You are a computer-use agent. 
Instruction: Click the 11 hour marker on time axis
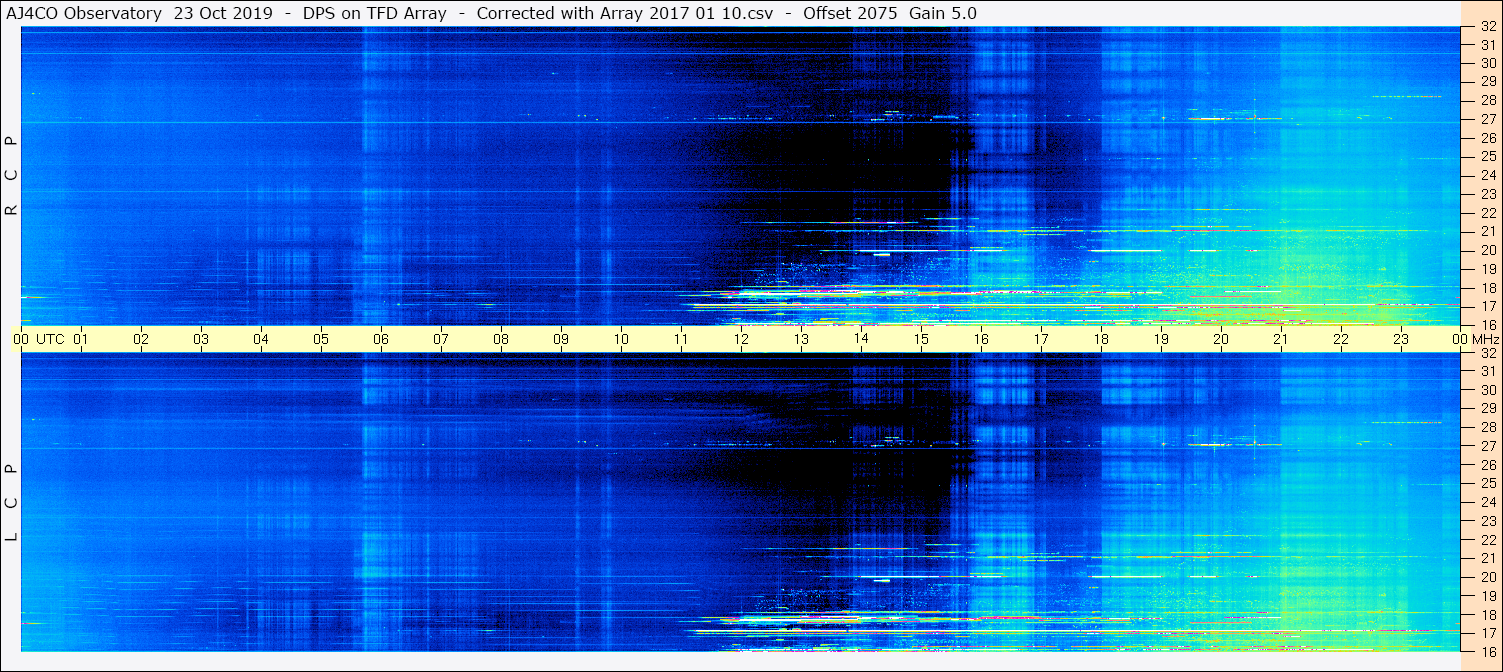point(681,339)
